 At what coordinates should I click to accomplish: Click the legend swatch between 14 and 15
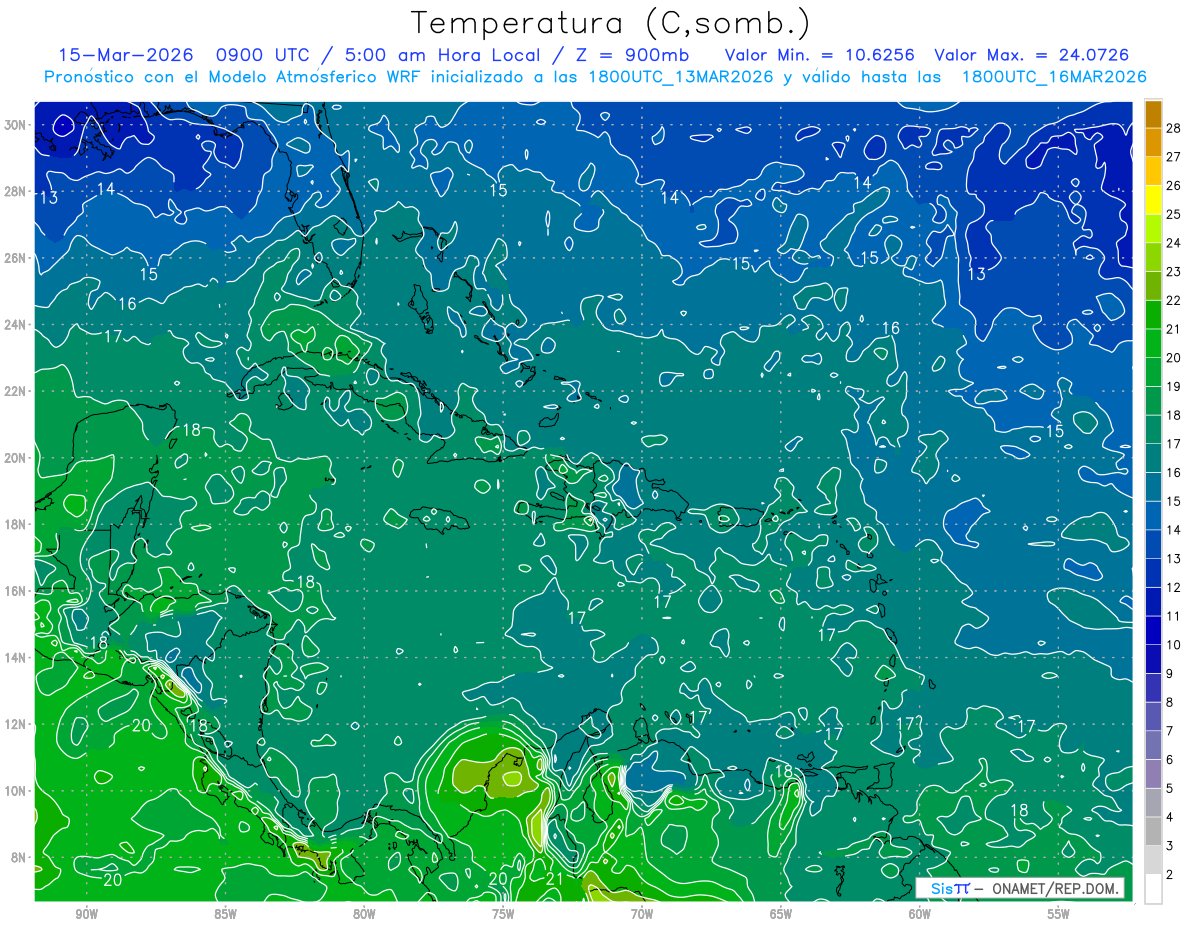pyautogui.click(x=1153, y=516)
